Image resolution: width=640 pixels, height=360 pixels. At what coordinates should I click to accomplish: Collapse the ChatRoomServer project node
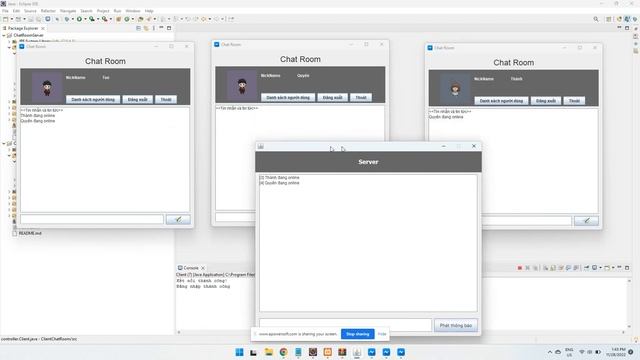4,36
